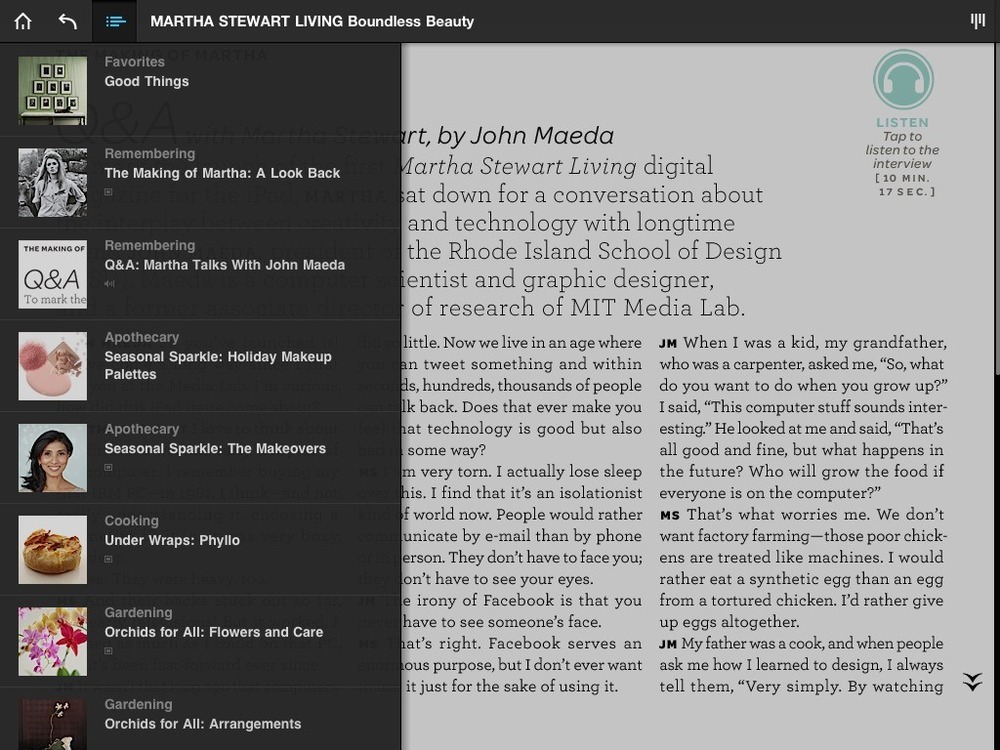Click the MARTHA STEWART LIVING Boundless Beauty title
The image size is (1000, 750).
click(x=312, y=21)
